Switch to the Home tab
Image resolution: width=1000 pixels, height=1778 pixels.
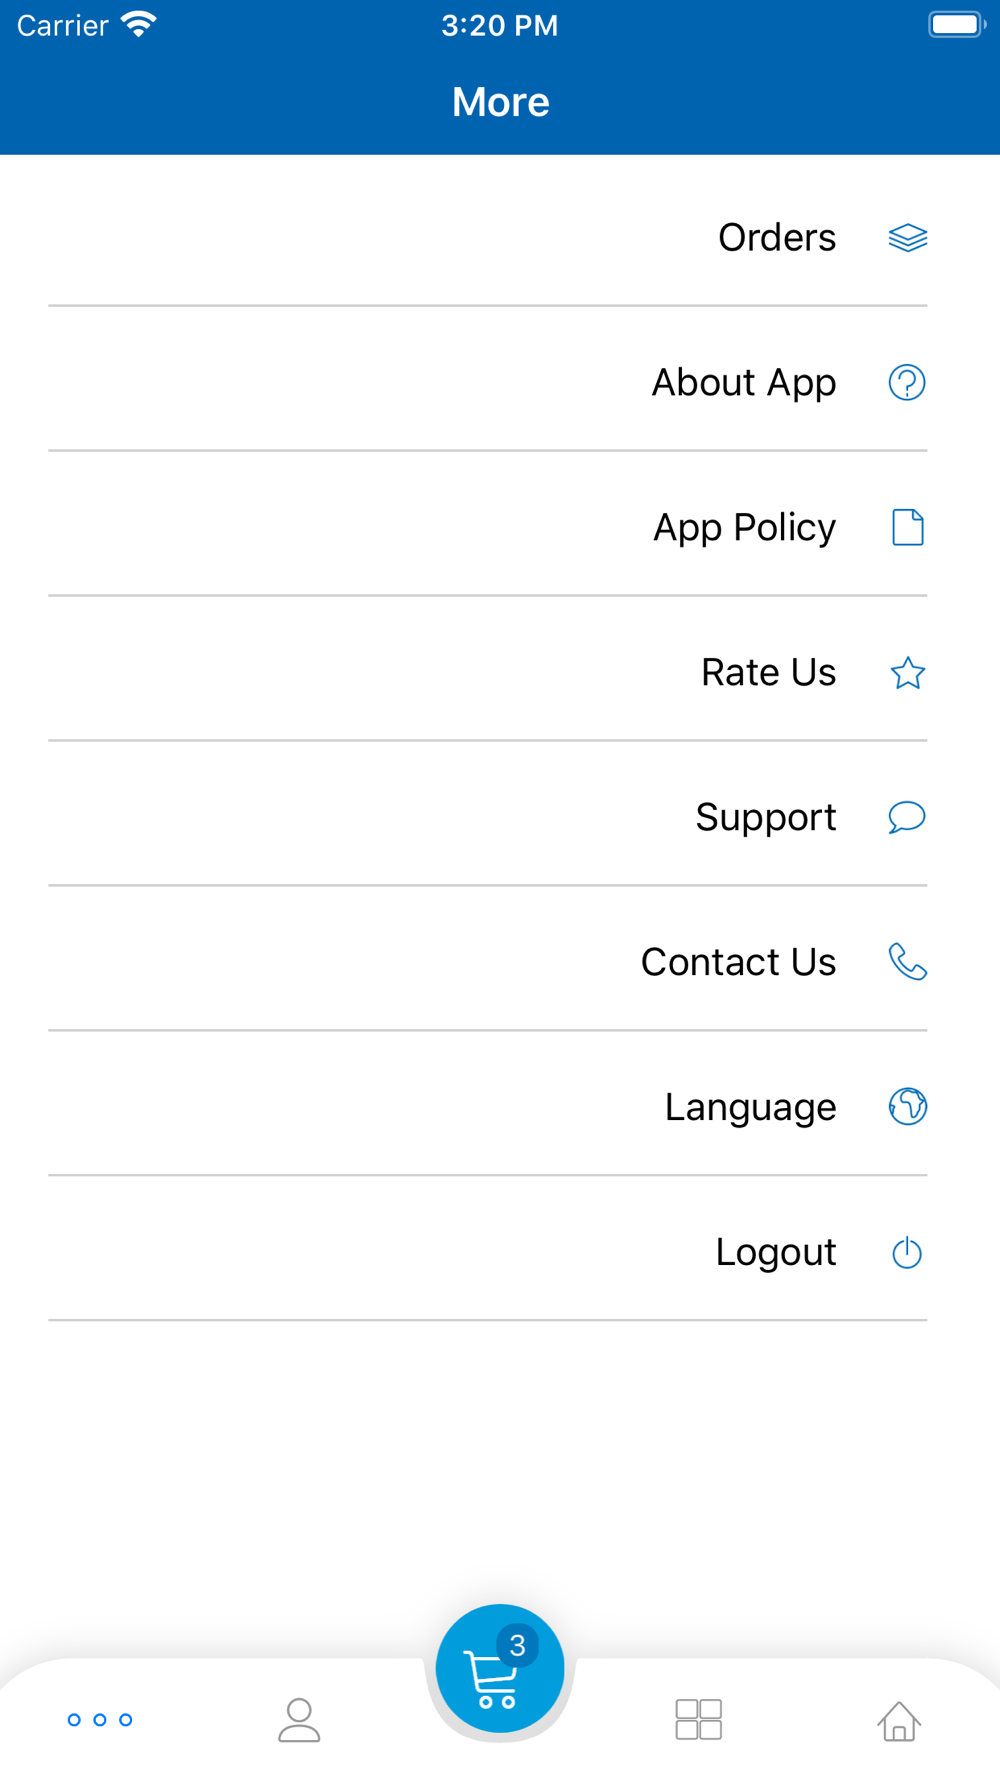tap(899, 1720)
